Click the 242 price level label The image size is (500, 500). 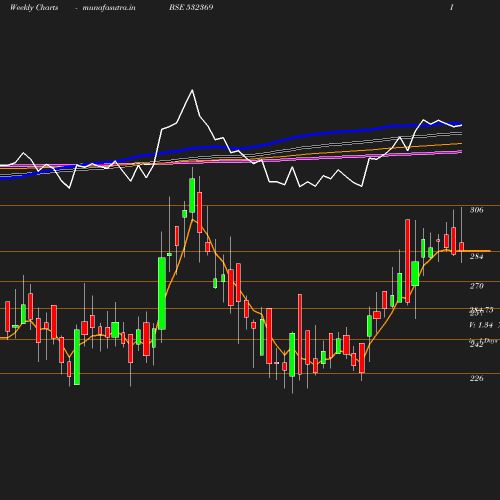tap(476, 345)
